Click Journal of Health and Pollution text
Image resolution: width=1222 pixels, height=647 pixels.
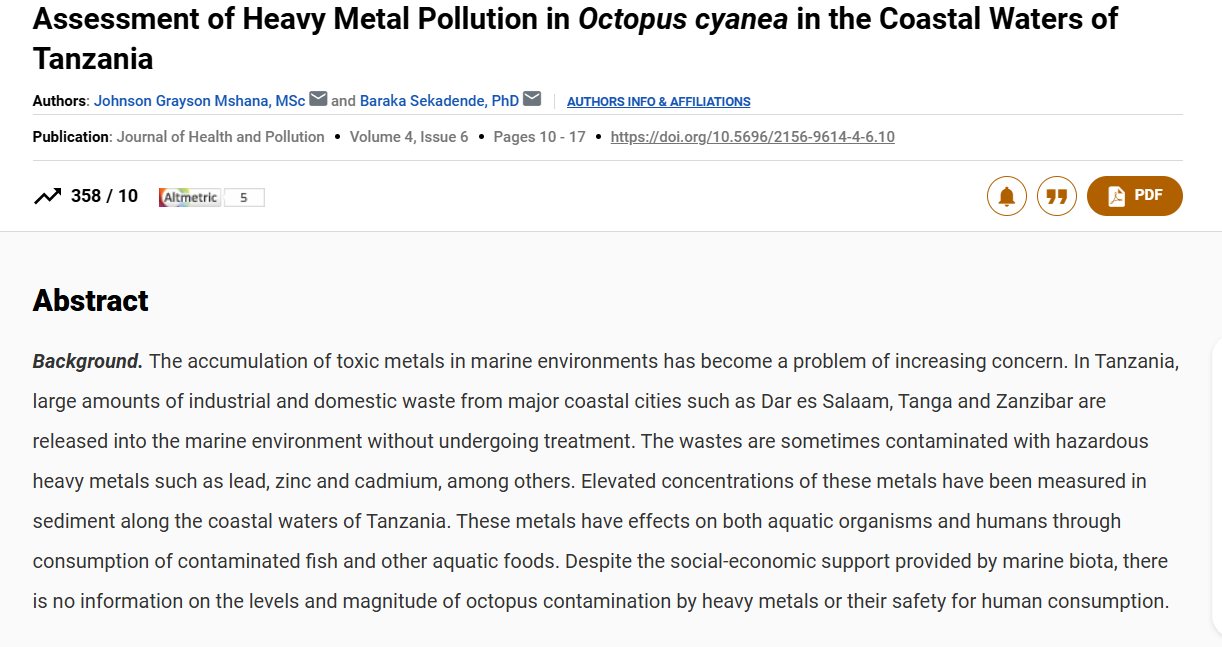[220, 137]
